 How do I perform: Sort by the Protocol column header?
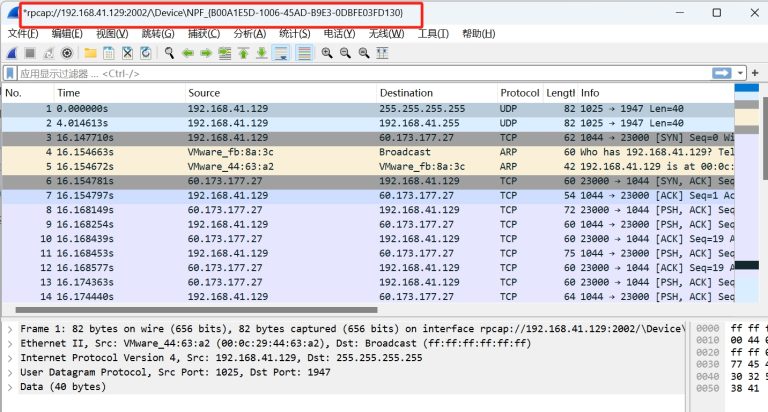tap(520, 93)
